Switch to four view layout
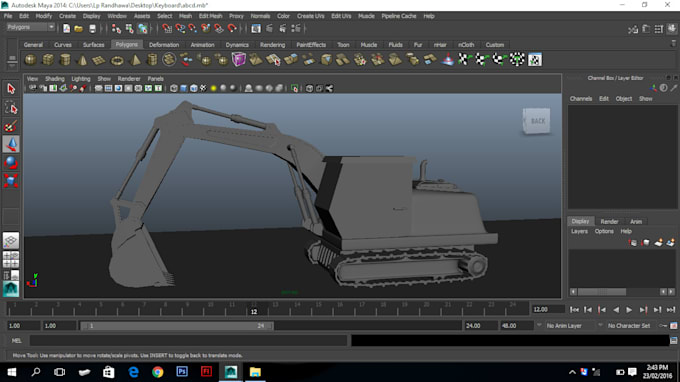Viewport: 680px width, 382px height. 11,259
